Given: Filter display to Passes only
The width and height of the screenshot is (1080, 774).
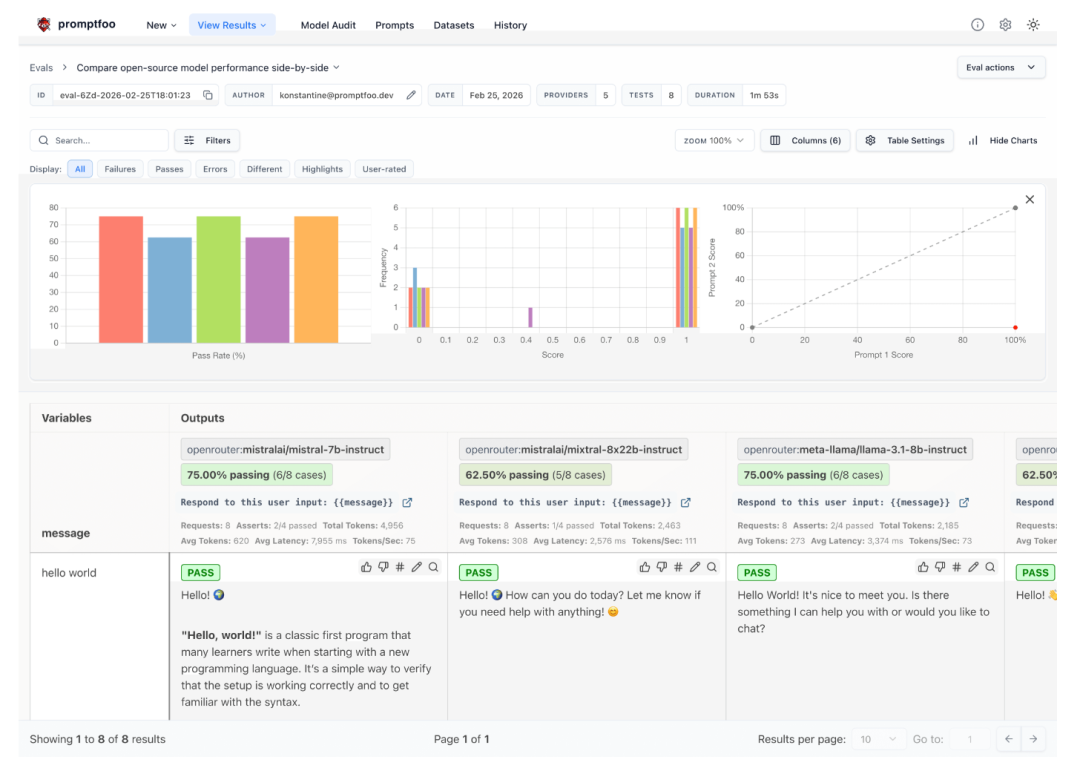Looking at the screenshot, I should click(x=169, y=169).
